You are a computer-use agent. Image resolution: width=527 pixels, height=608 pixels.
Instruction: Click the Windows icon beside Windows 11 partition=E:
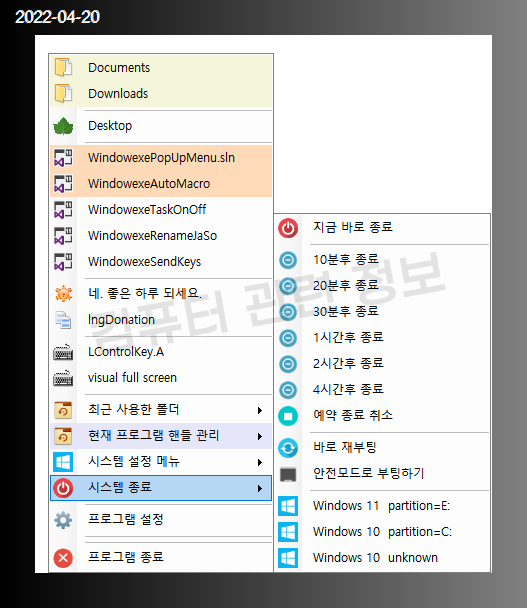288,506
